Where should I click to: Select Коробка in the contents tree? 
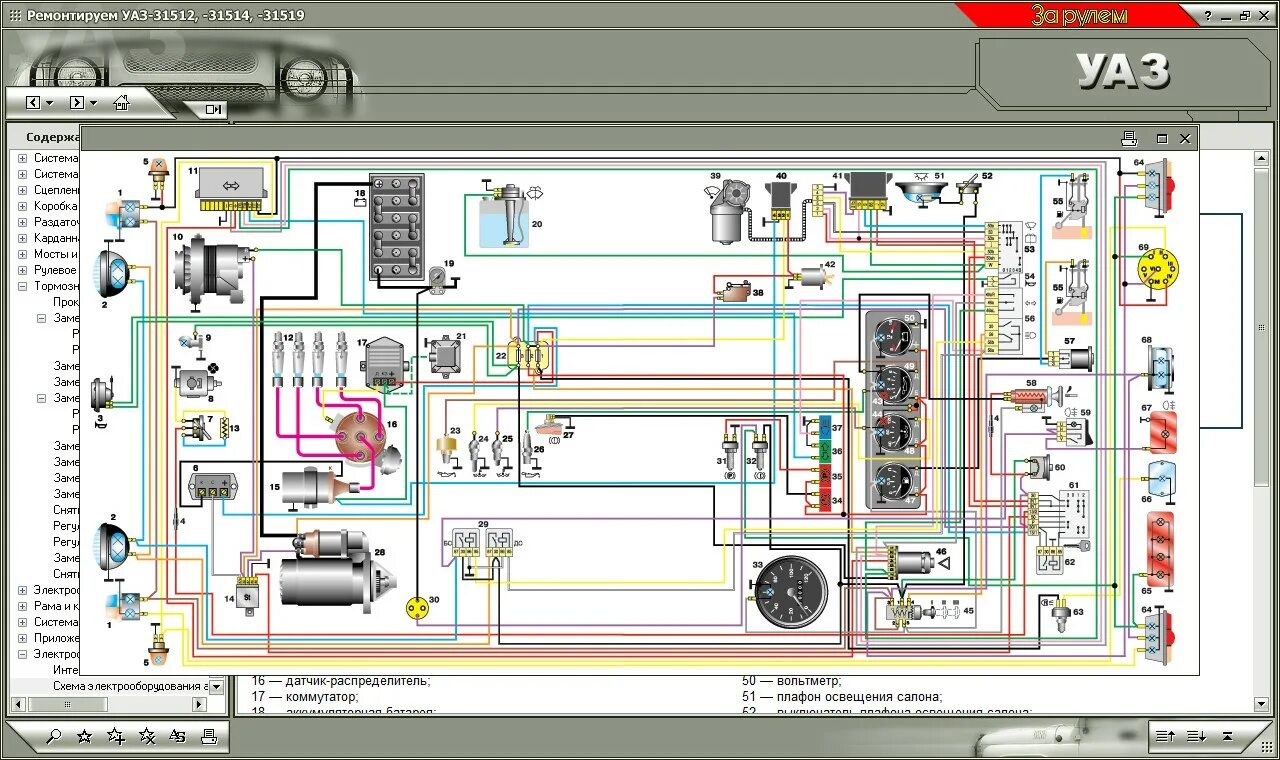(56, 206)
